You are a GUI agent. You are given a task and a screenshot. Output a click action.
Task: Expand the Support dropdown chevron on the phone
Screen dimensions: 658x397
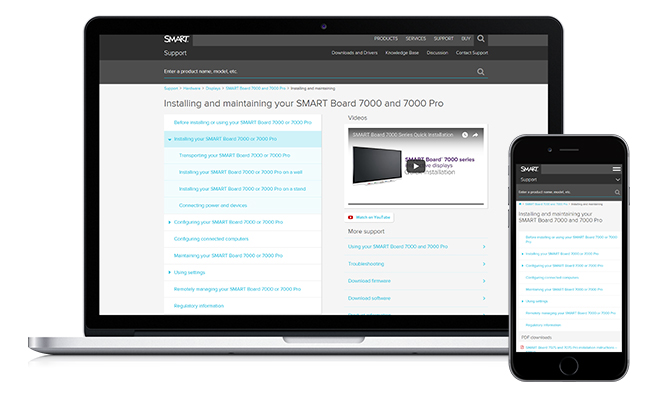click(618, 180)
